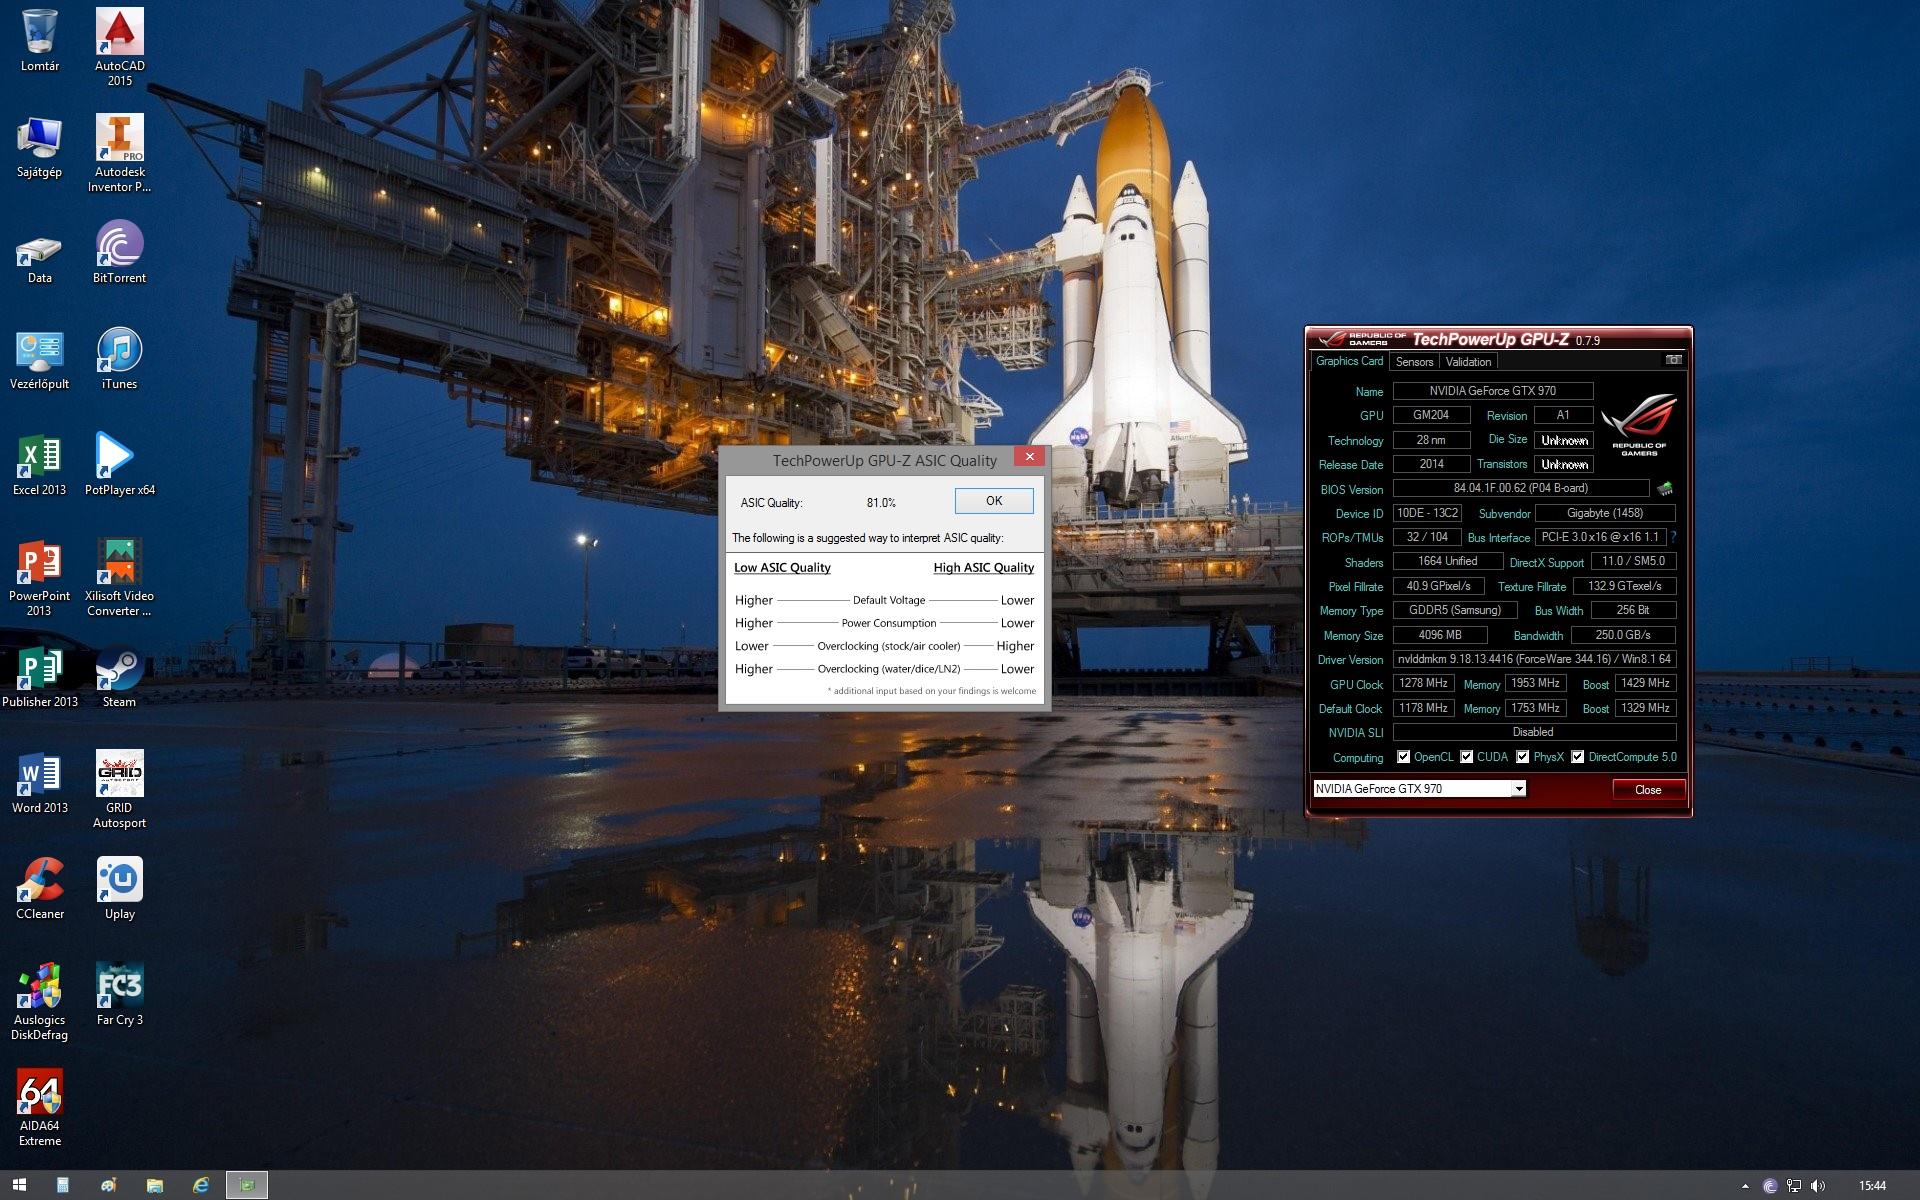Click the GPU-Z screenshot camera icon
This screenshot has height=1200, width=1920.
pos(1673,360)
